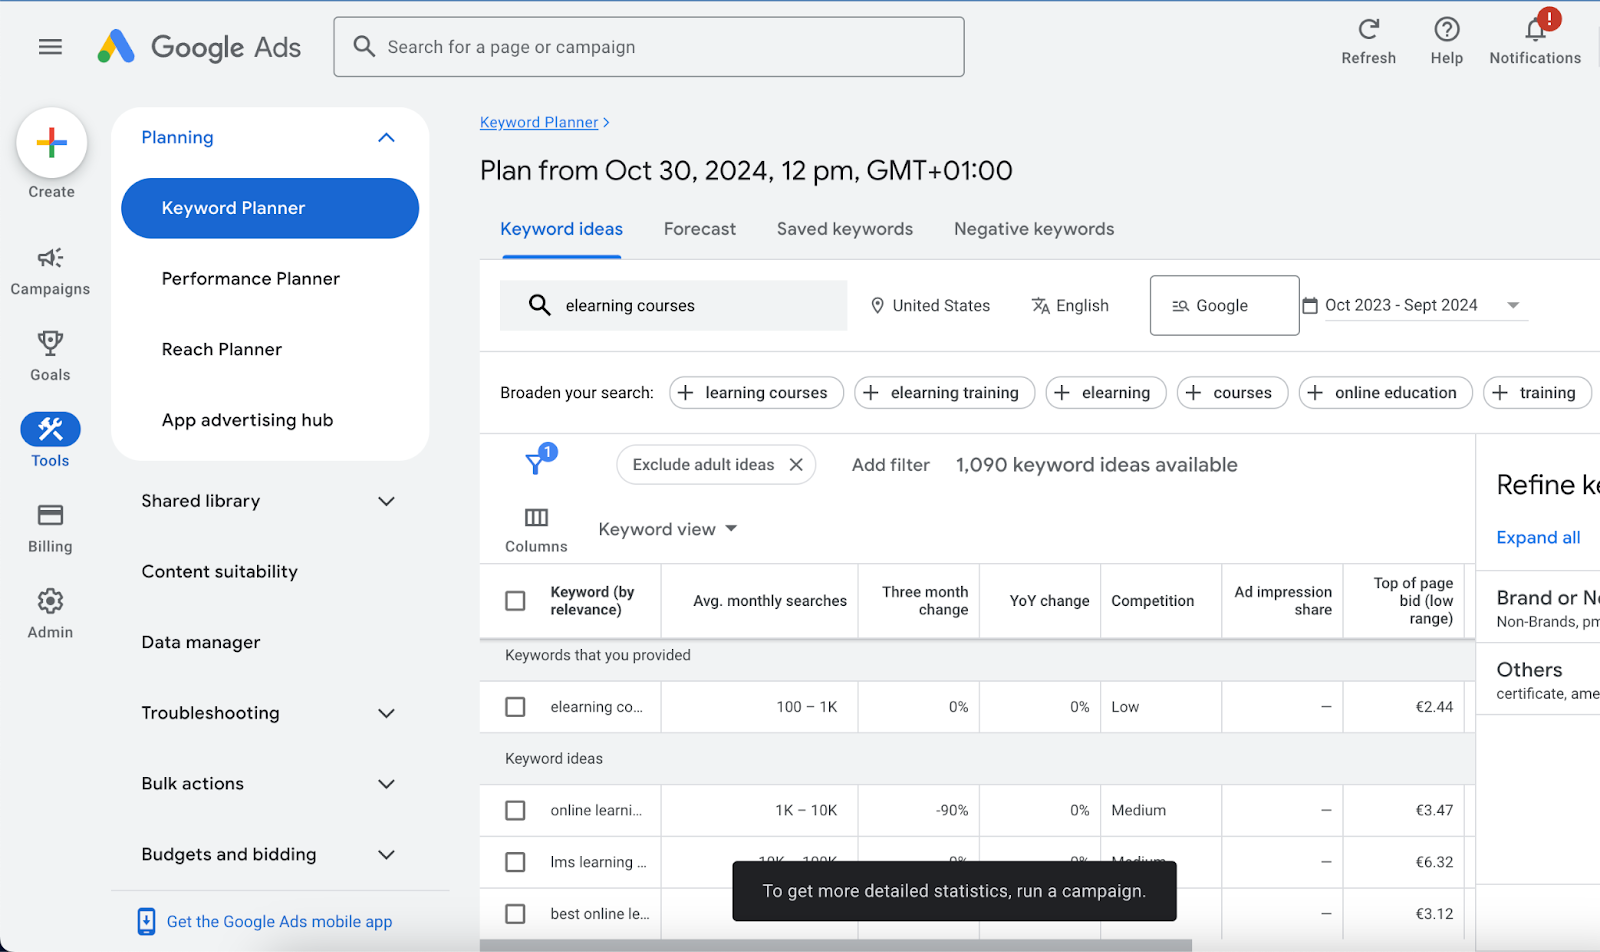The height and width of the screenshot is (952, 1600).
Task: Click Get the Google Ads mobile app
Action: pos(279,922)
